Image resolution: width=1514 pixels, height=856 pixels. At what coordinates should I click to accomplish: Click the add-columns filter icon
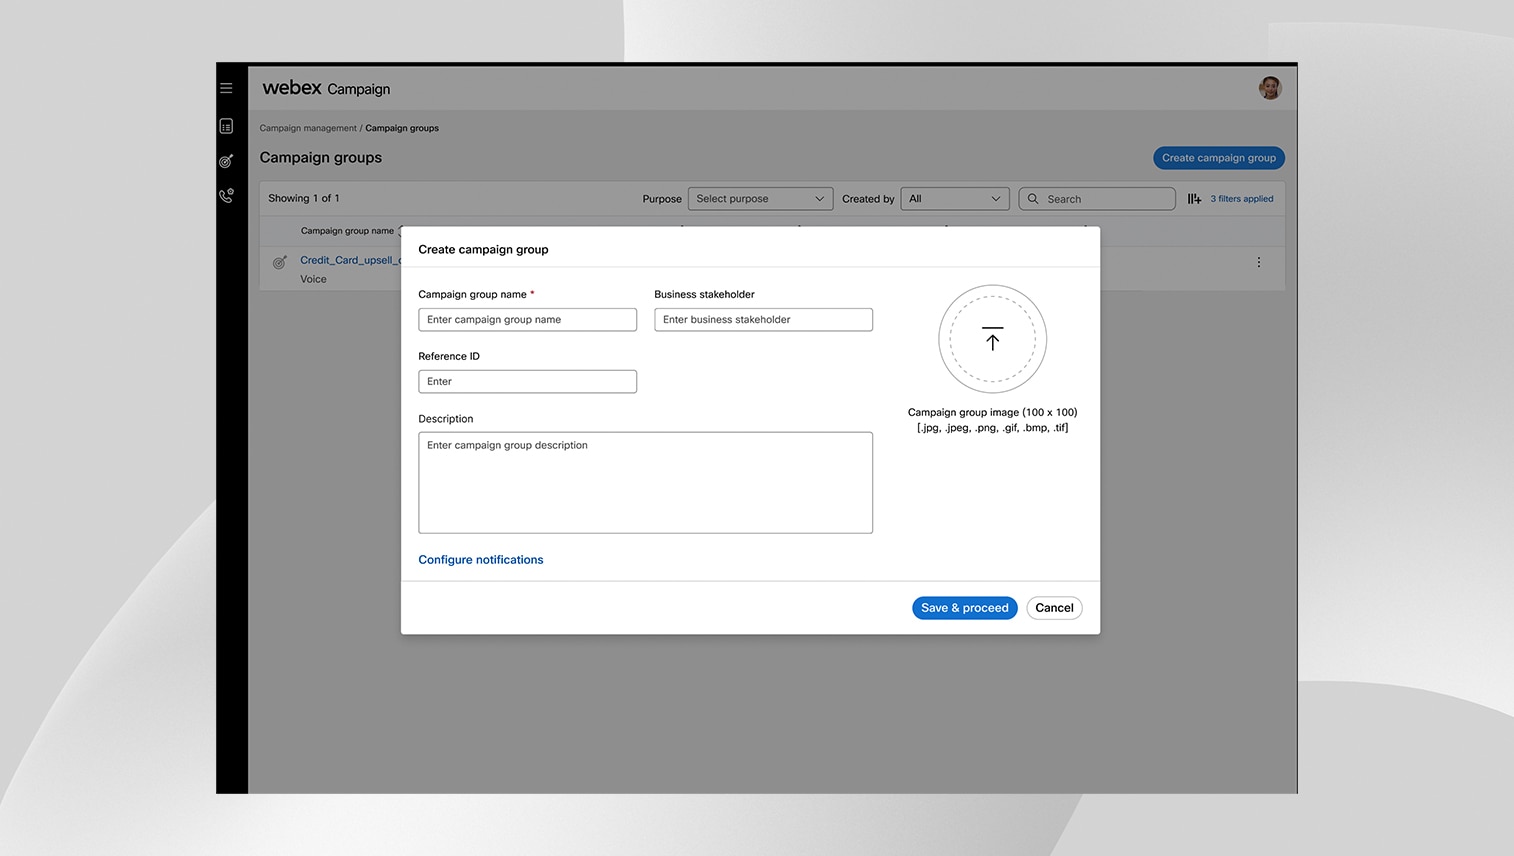tap(1194, 199)
